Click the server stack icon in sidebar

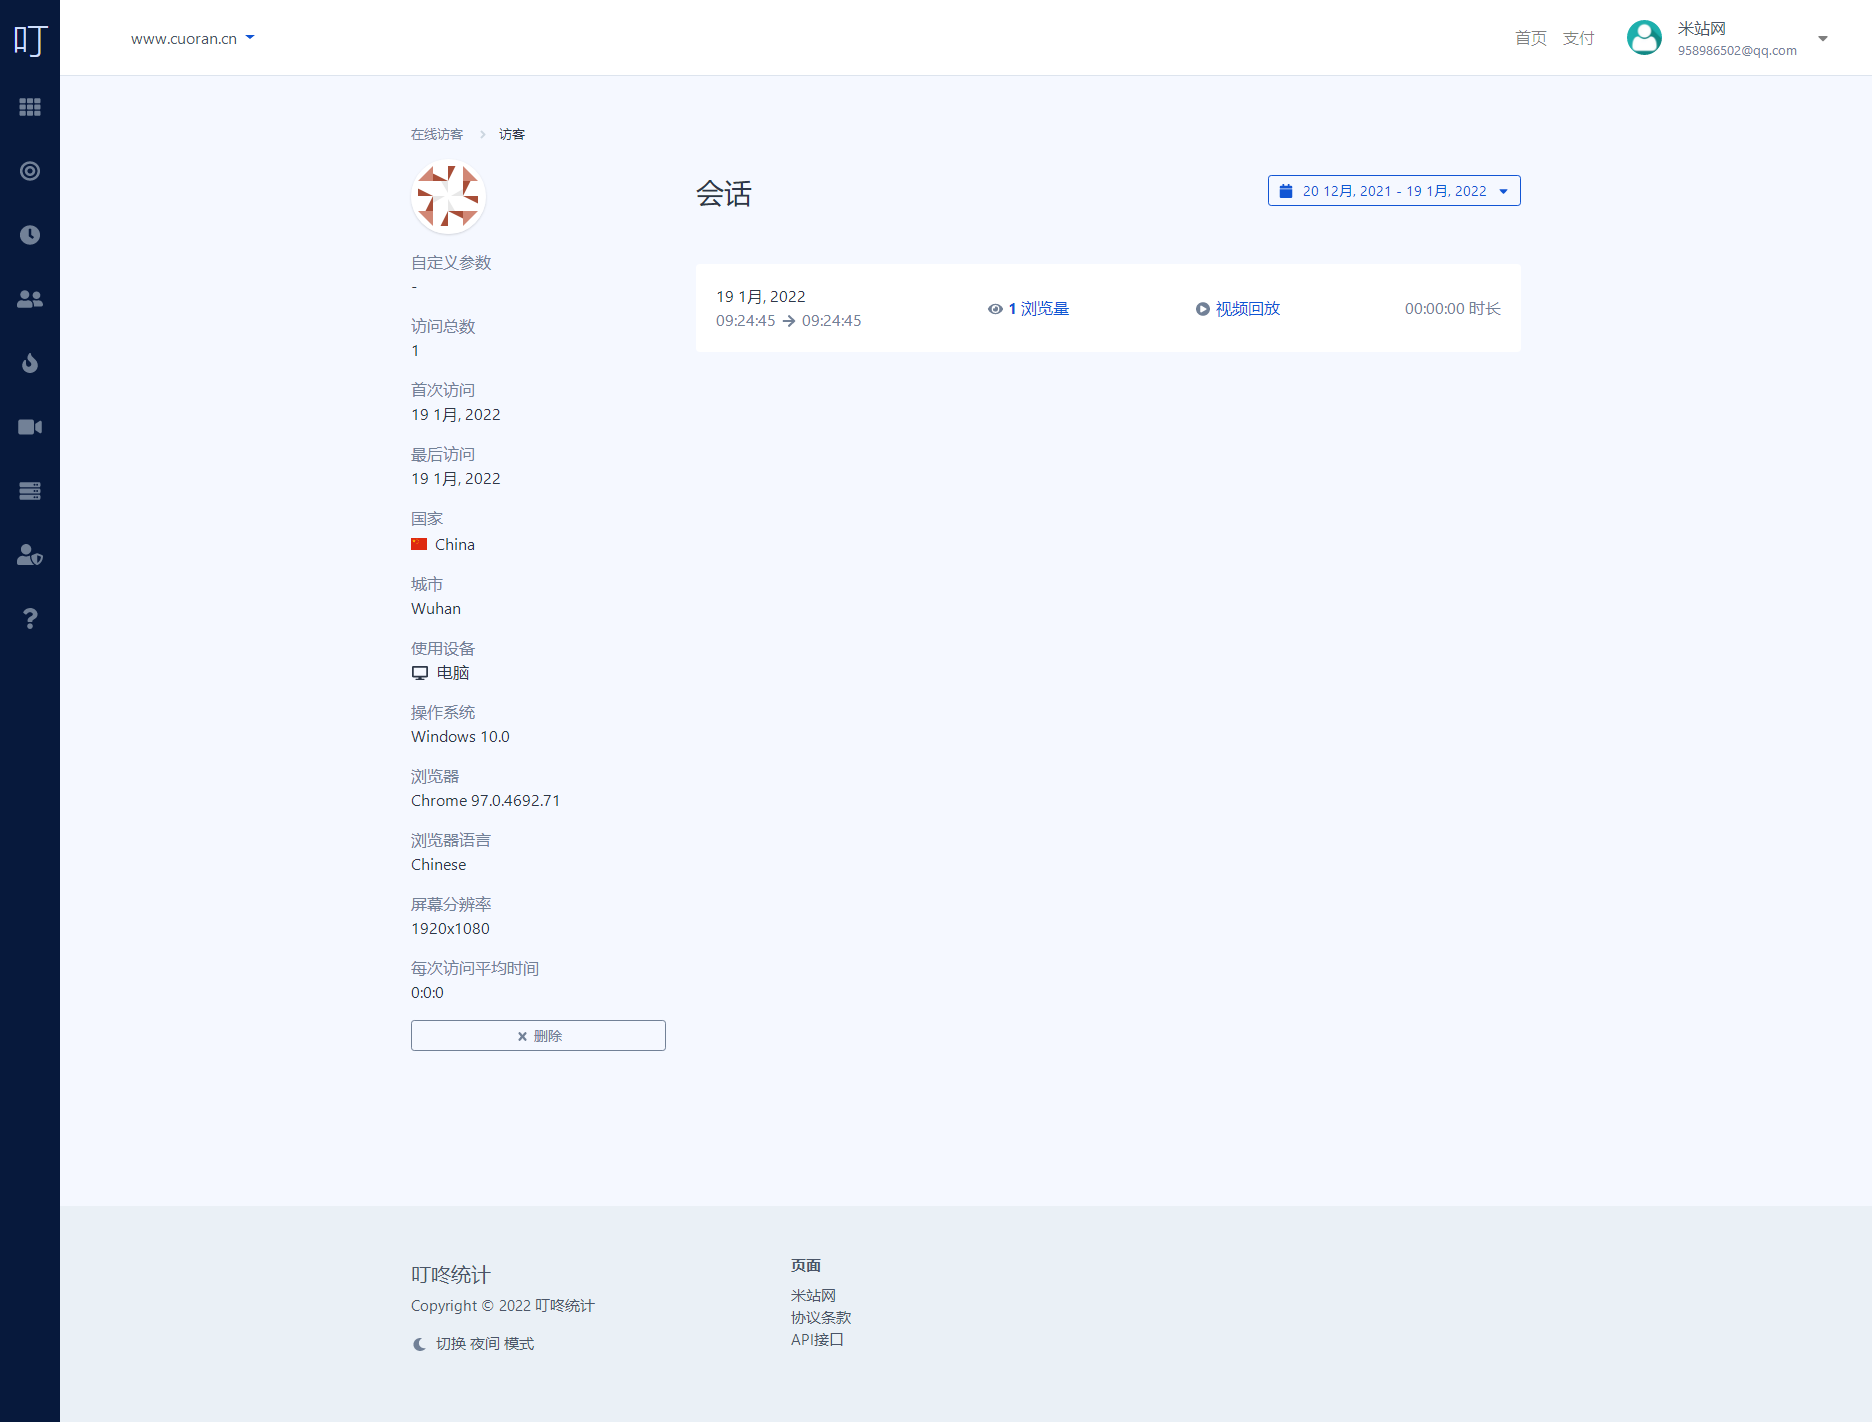[30, 491]
